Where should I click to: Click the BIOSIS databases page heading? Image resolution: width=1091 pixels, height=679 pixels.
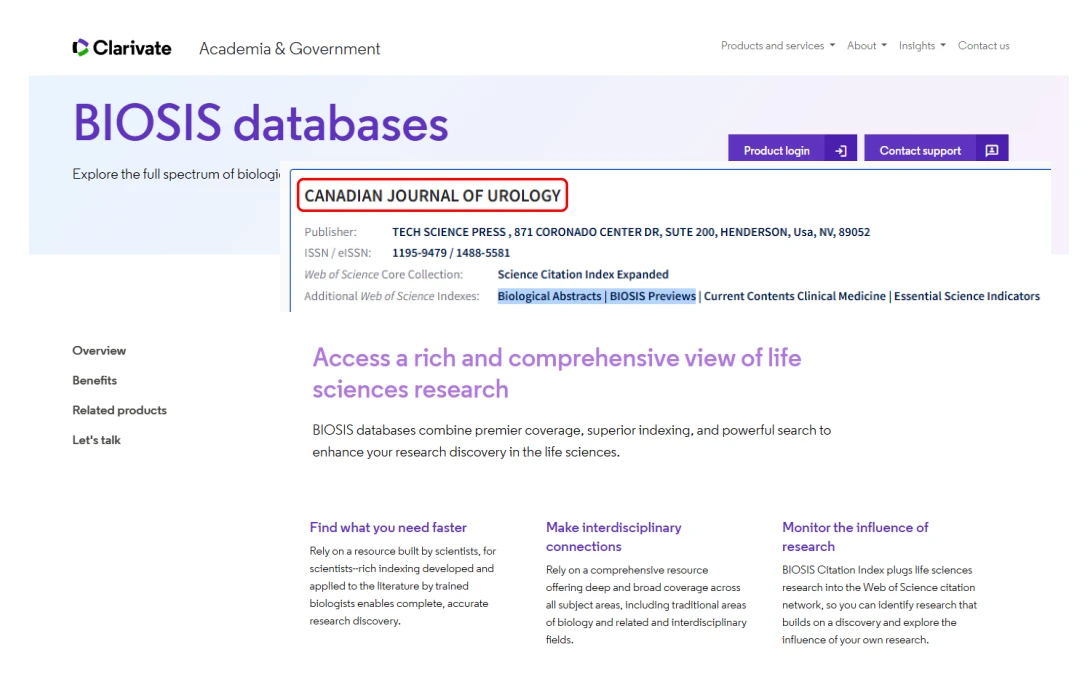click(x=261, y=123)
